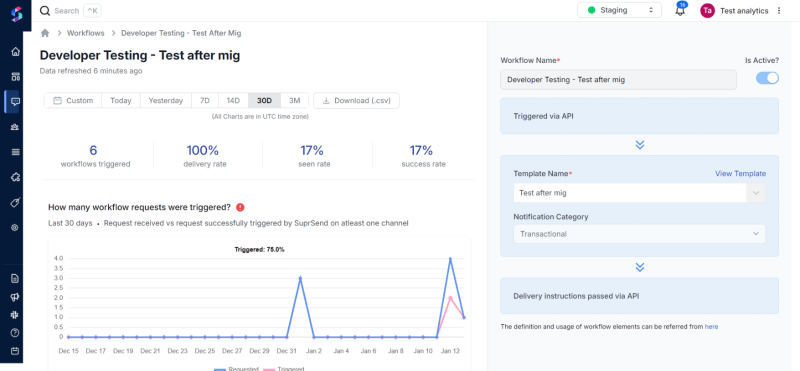This screenshot has height=371, width=800.
Task: Open the Staging environment dropdown
Action: point(619,10)
